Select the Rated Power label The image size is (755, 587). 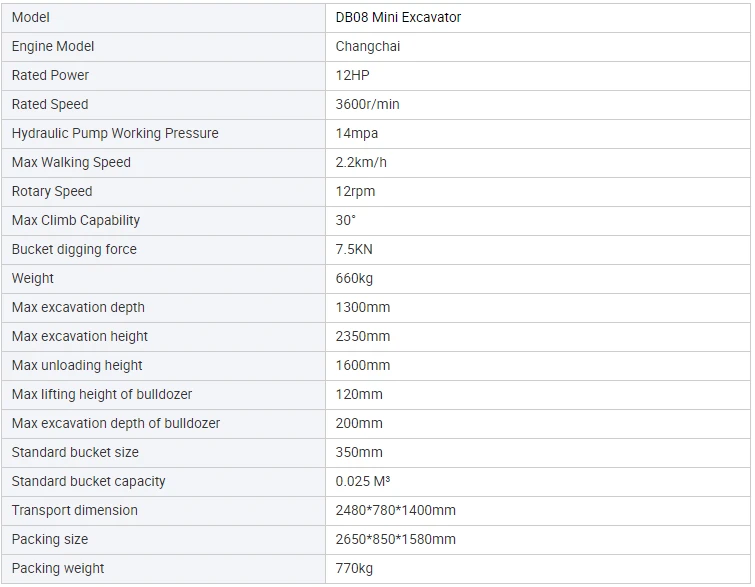pyautogui.click(x=50, y=76)
